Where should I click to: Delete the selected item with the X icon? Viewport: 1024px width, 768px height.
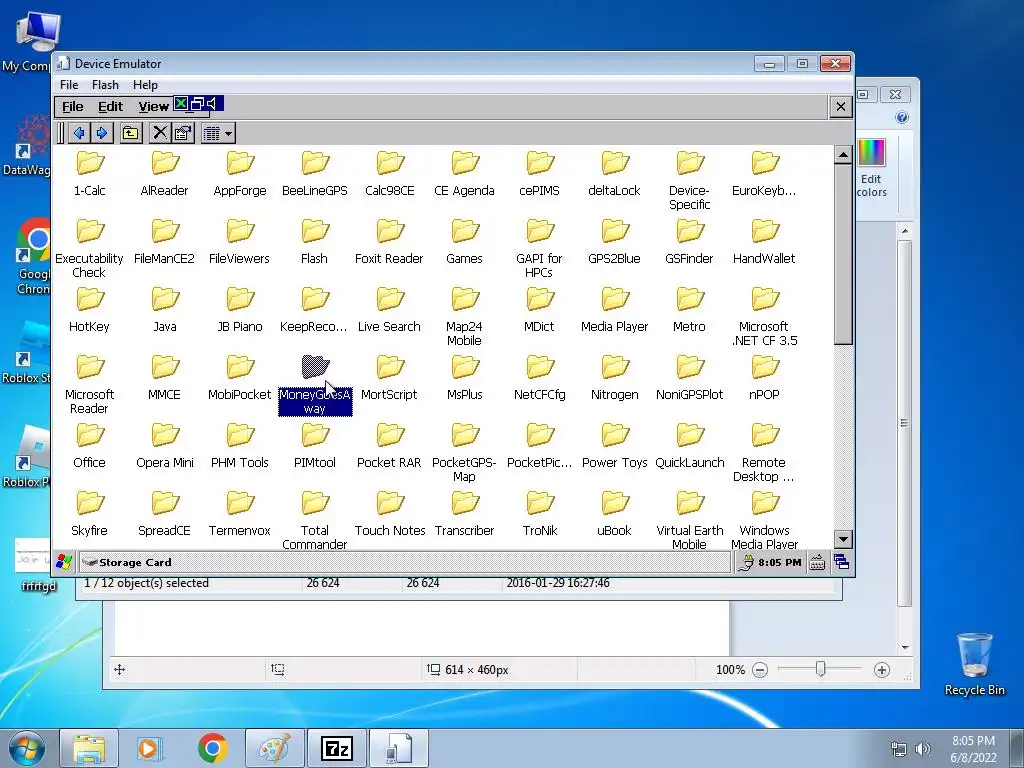pyautogui.click(x=159, y=133)
